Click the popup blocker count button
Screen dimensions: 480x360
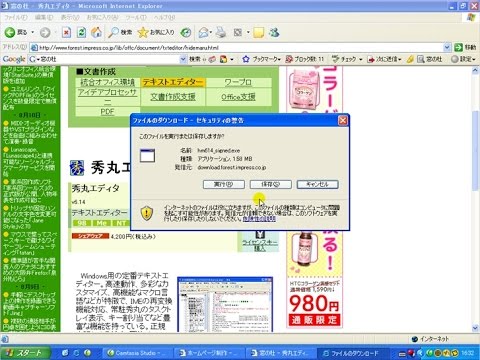[305, 59]
